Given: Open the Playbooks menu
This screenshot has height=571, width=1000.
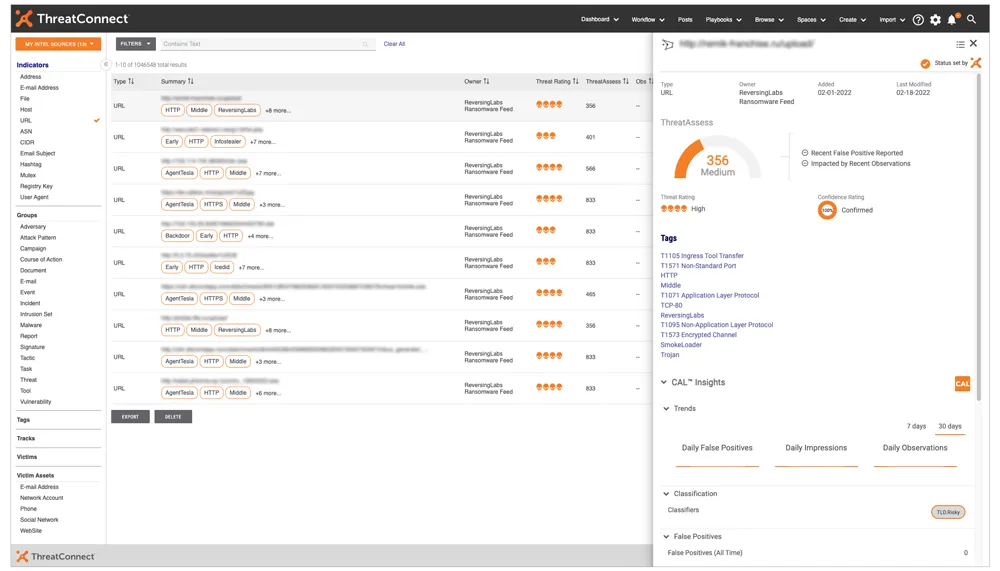Looking at the screenshot, I should point(723,20).
